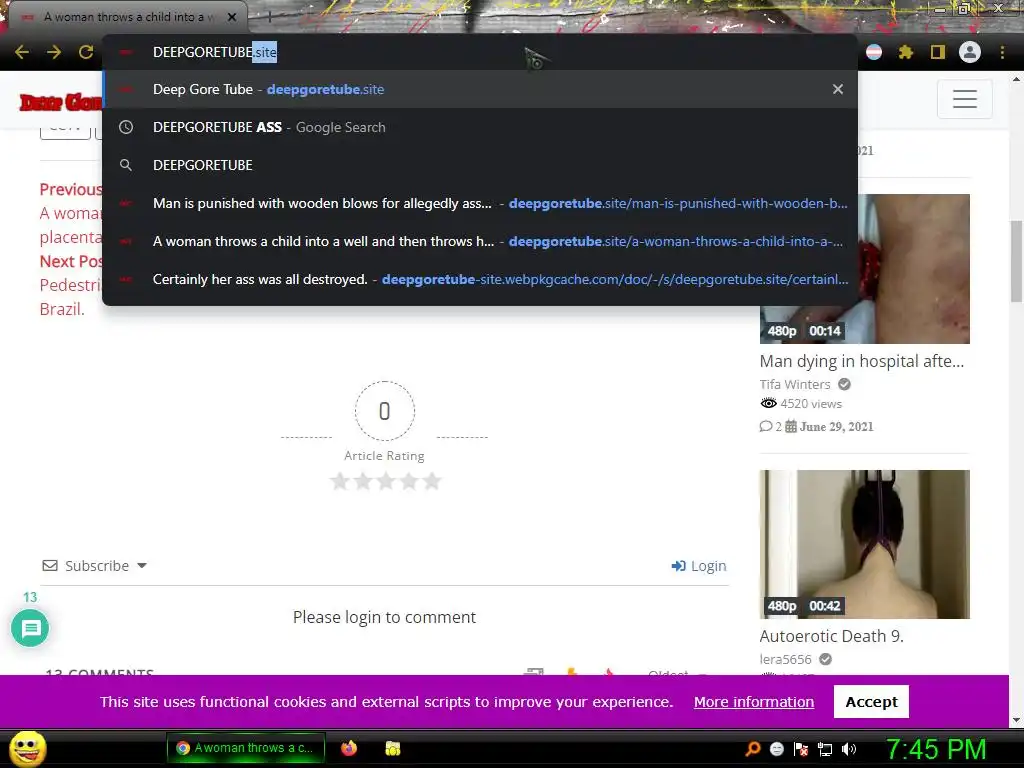The width and height of the screenshot is (1024, 768).
Task: Open 'More information' cookie link
Action: coord(754,702)
